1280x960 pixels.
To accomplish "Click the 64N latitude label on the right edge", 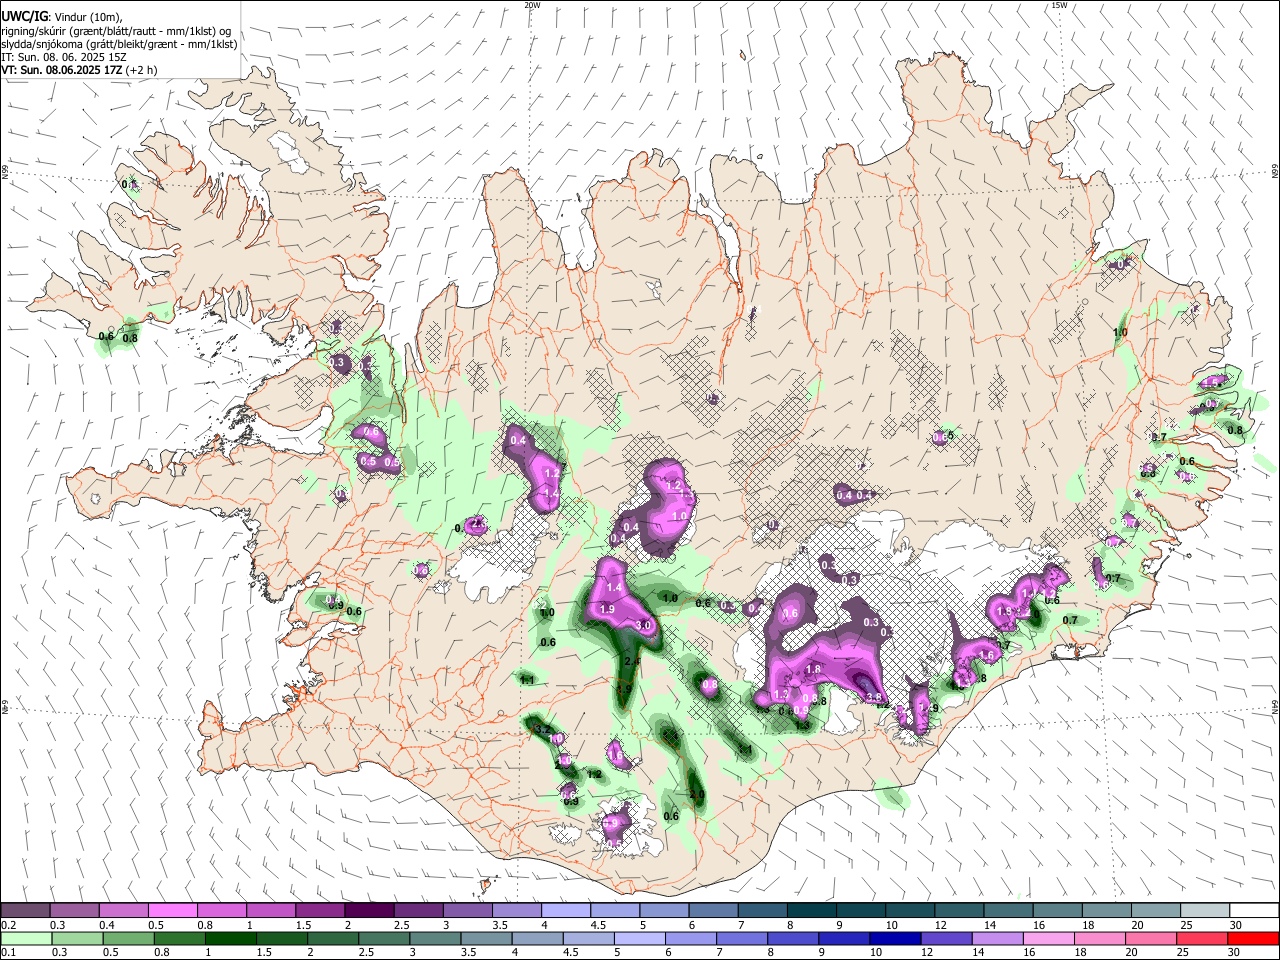I will point(1274,705).
